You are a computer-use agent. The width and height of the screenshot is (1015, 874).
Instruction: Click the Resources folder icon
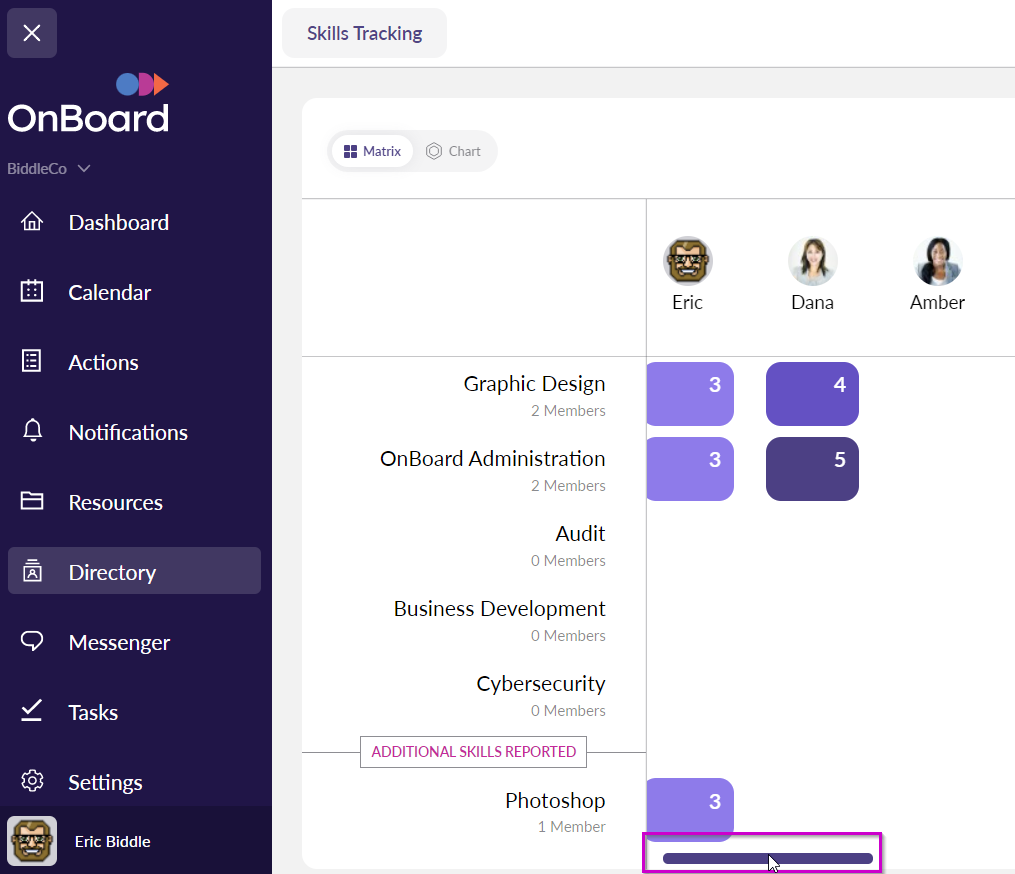[x=32, y=502]
